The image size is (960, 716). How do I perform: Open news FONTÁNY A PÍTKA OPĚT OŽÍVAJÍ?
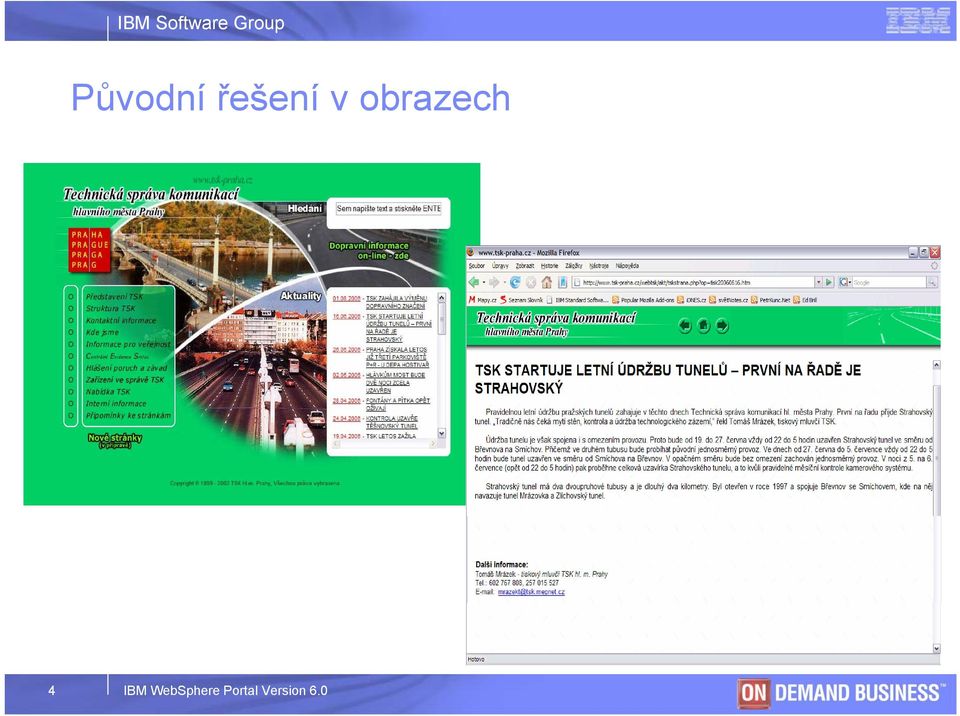pyautogui.click(x=398, y=404)
